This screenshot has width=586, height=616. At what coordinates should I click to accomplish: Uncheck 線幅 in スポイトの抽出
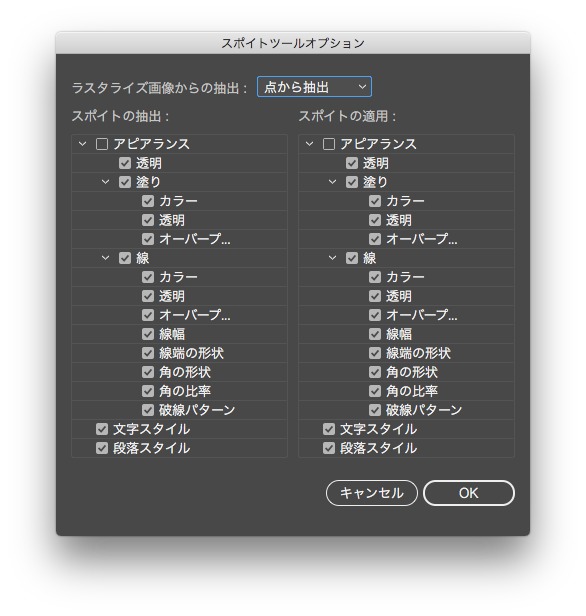pos(148,334)
